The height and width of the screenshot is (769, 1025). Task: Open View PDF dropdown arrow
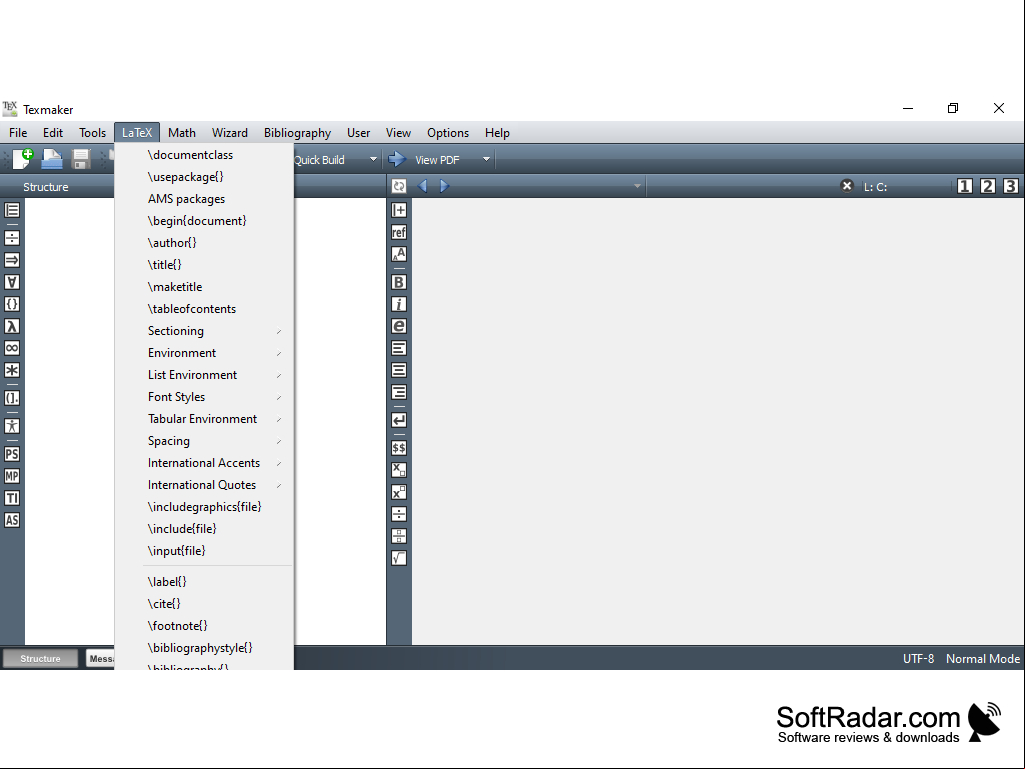coord(486,159)
